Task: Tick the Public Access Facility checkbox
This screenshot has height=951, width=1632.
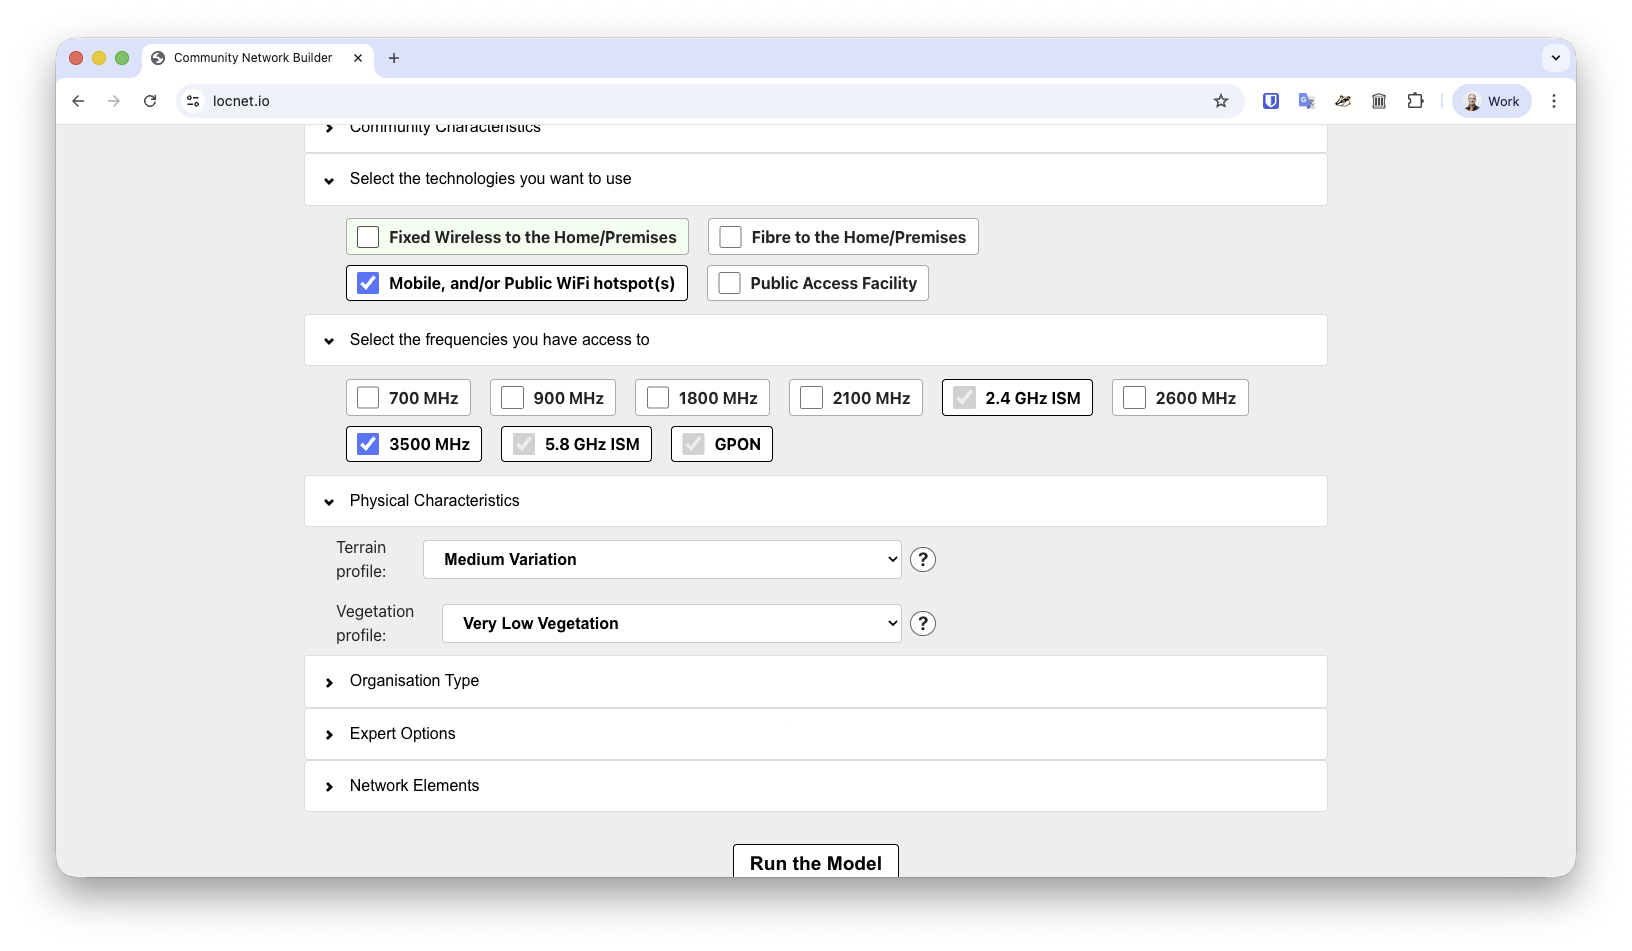Action: click(730, 283)
